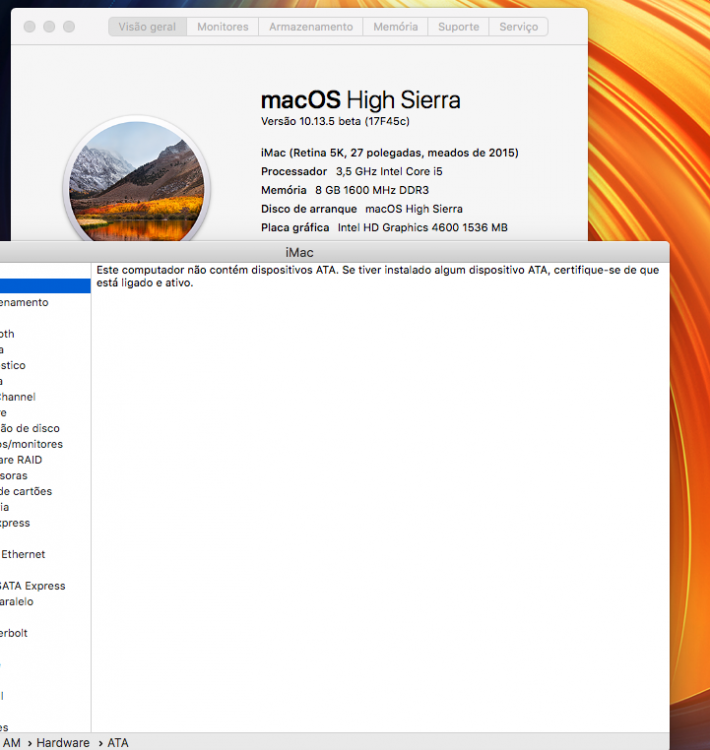Open the disc burning sidebar item
Screen dimensions: 710x750
[x=30, y=429]
